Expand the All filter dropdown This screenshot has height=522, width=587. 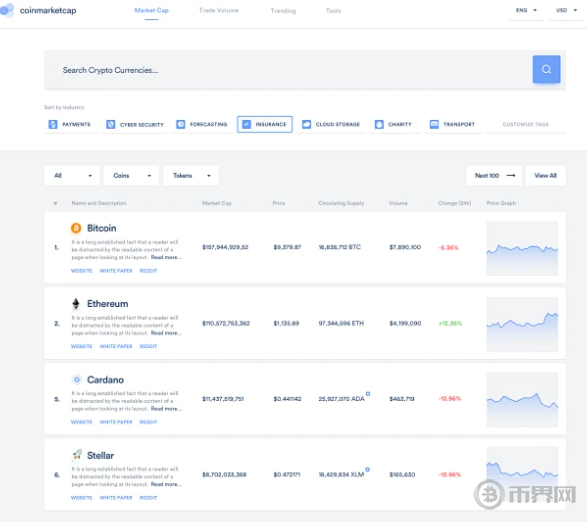pos(72,176)
